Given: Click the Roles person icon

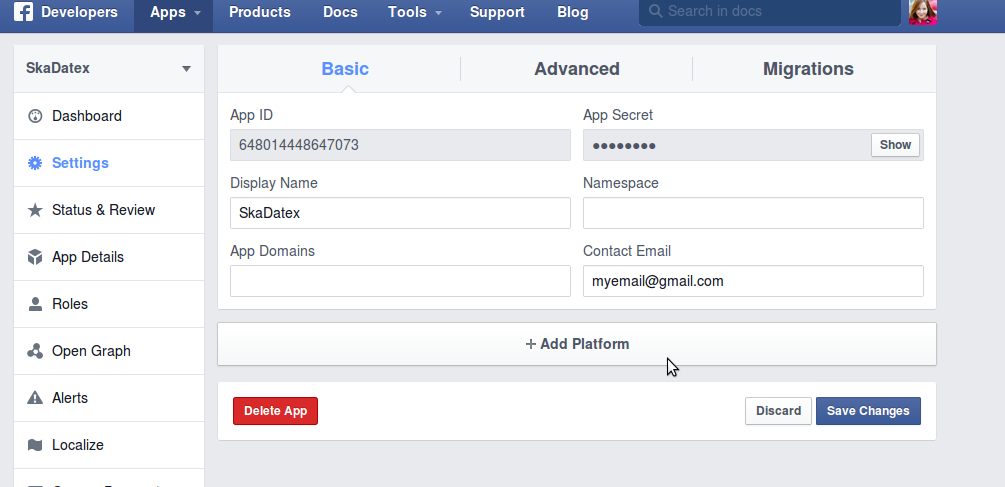Looking at the screenshot, I should [35, 304].
